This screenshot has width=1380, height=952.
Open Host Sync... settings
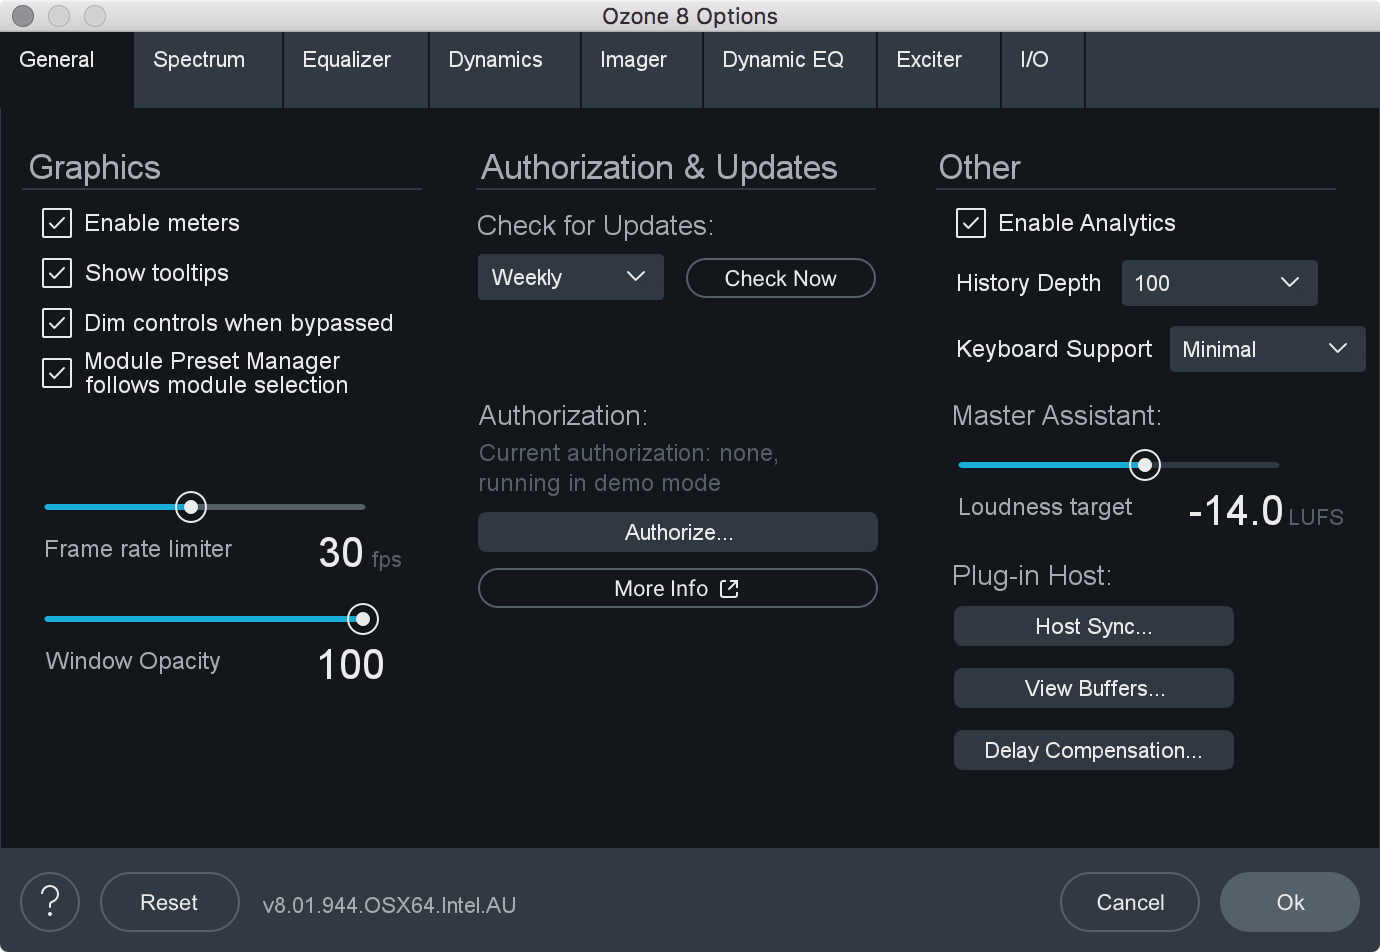[1093, 626]
